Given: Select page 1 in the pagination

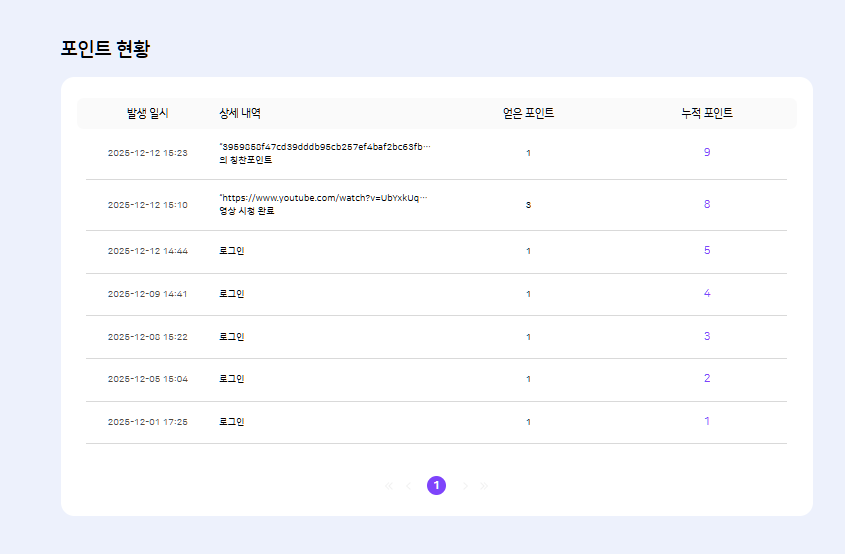Looking at the screenshot, I should 436,486.
